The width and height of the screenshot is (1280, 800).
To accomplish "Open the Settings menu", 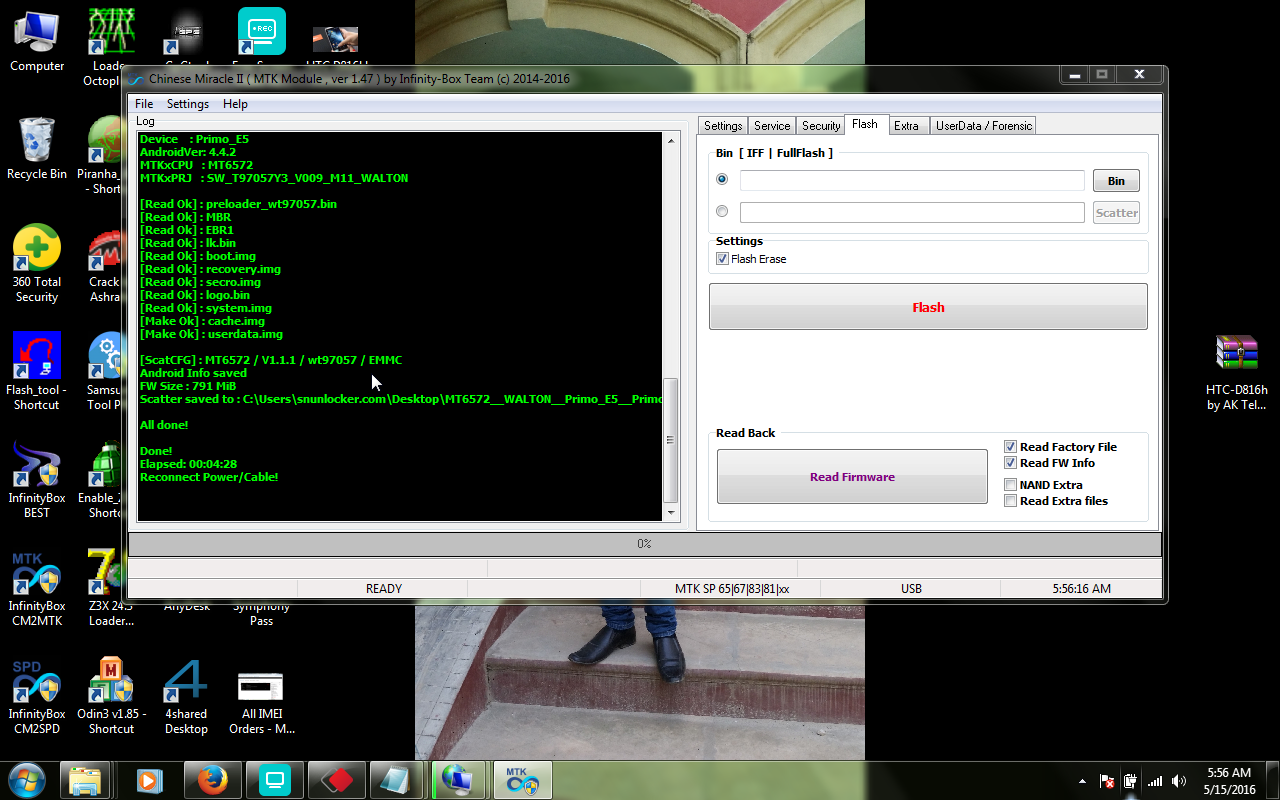I will [188, 104].
